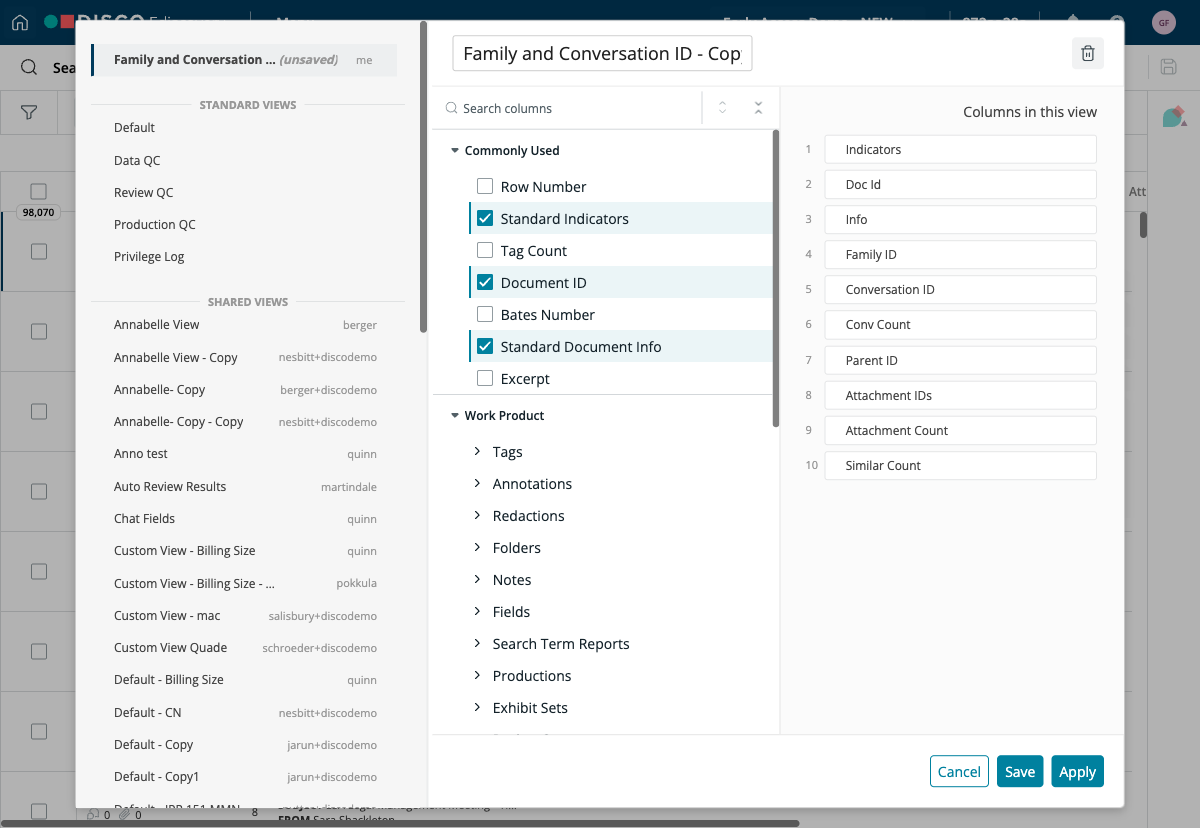This screenshot has height=828, width=1200.
Task: Select the Parent ID column entry
Action: pos(960,360)
